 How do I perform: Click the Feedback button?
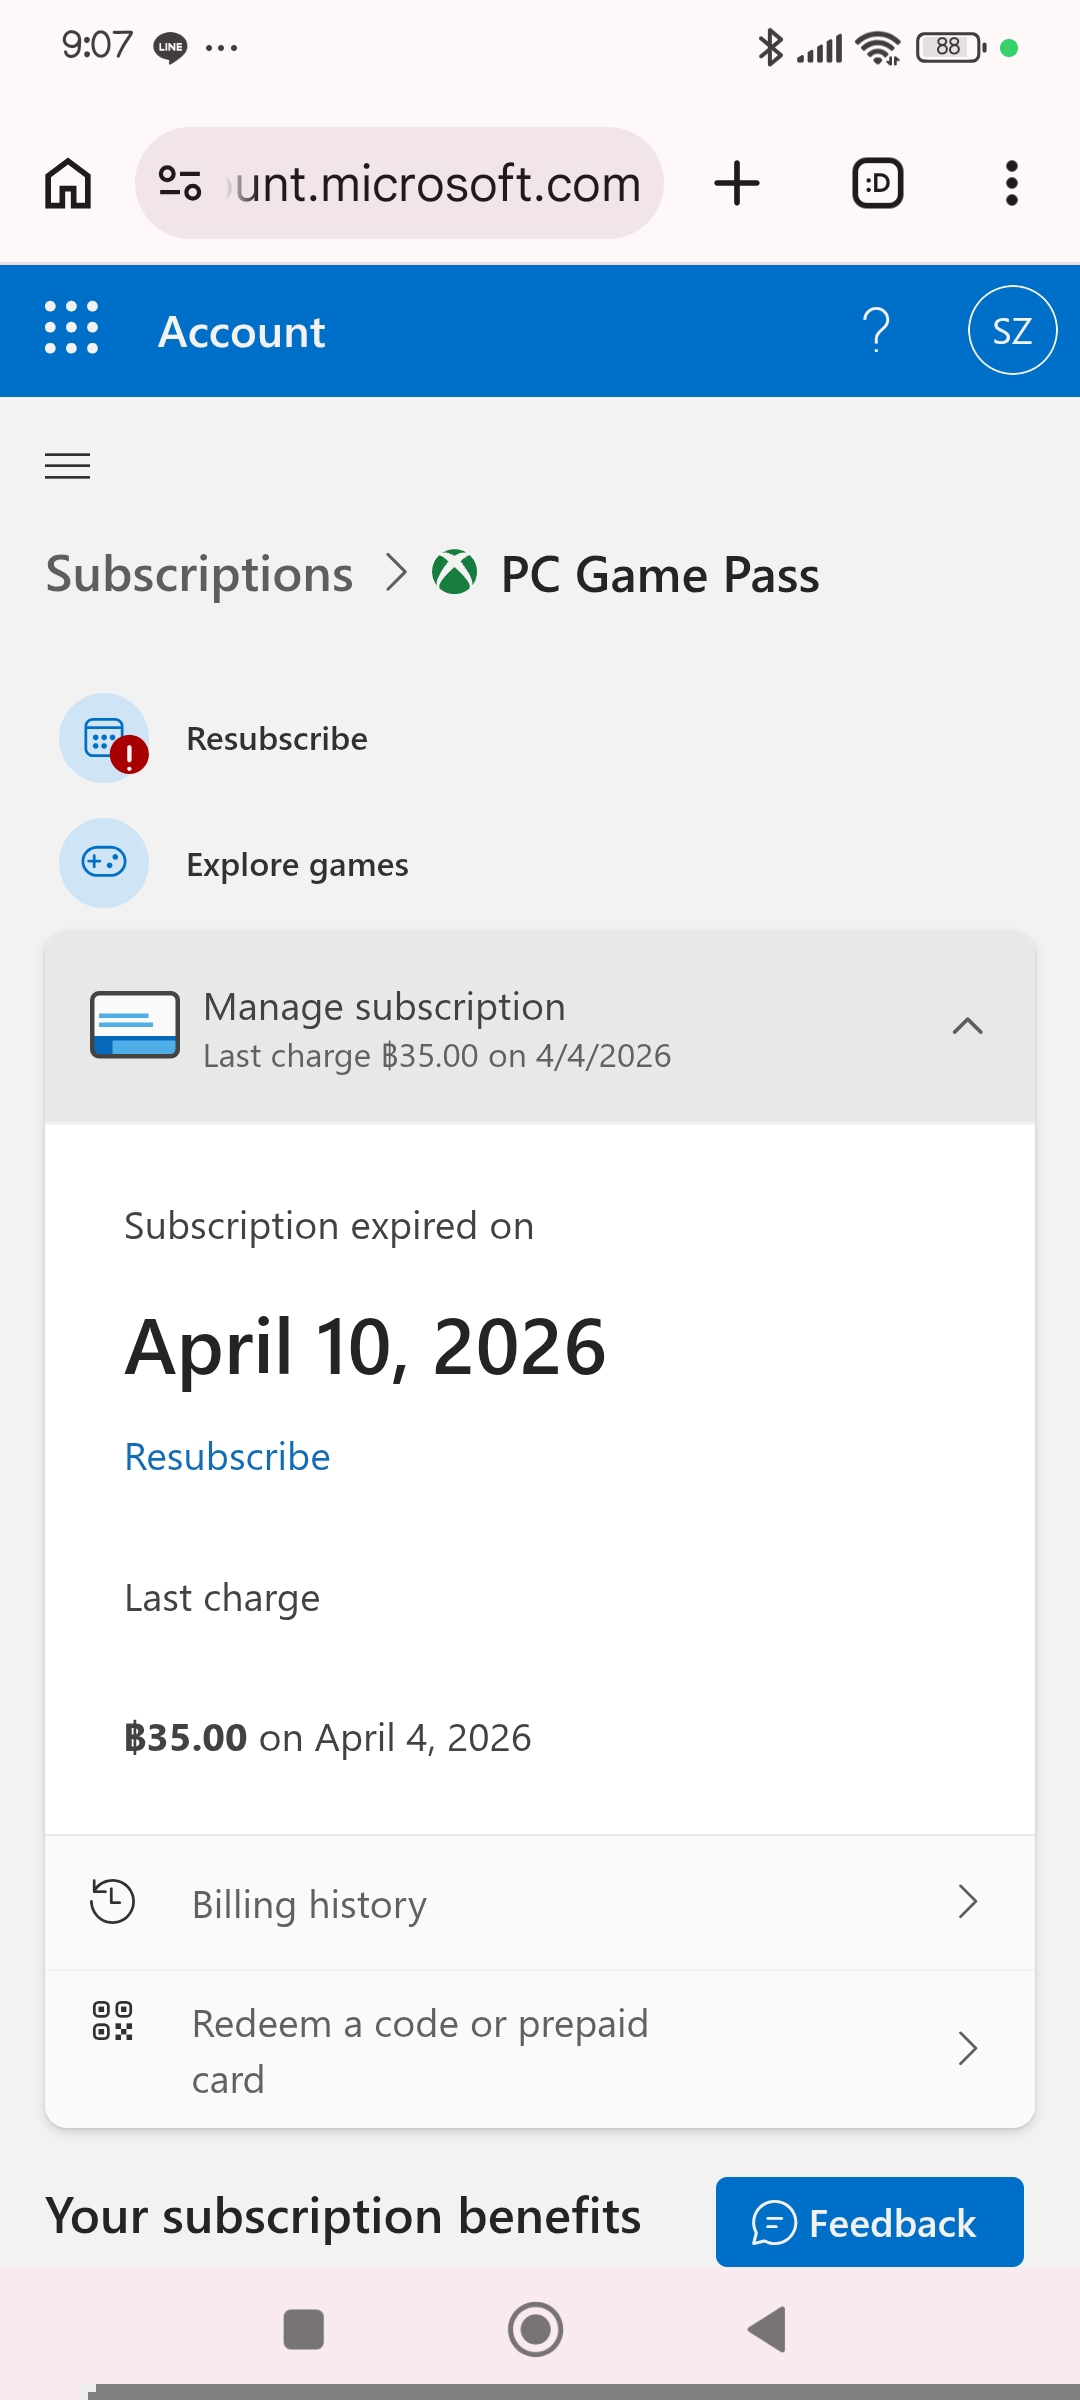click(869, 2222)
